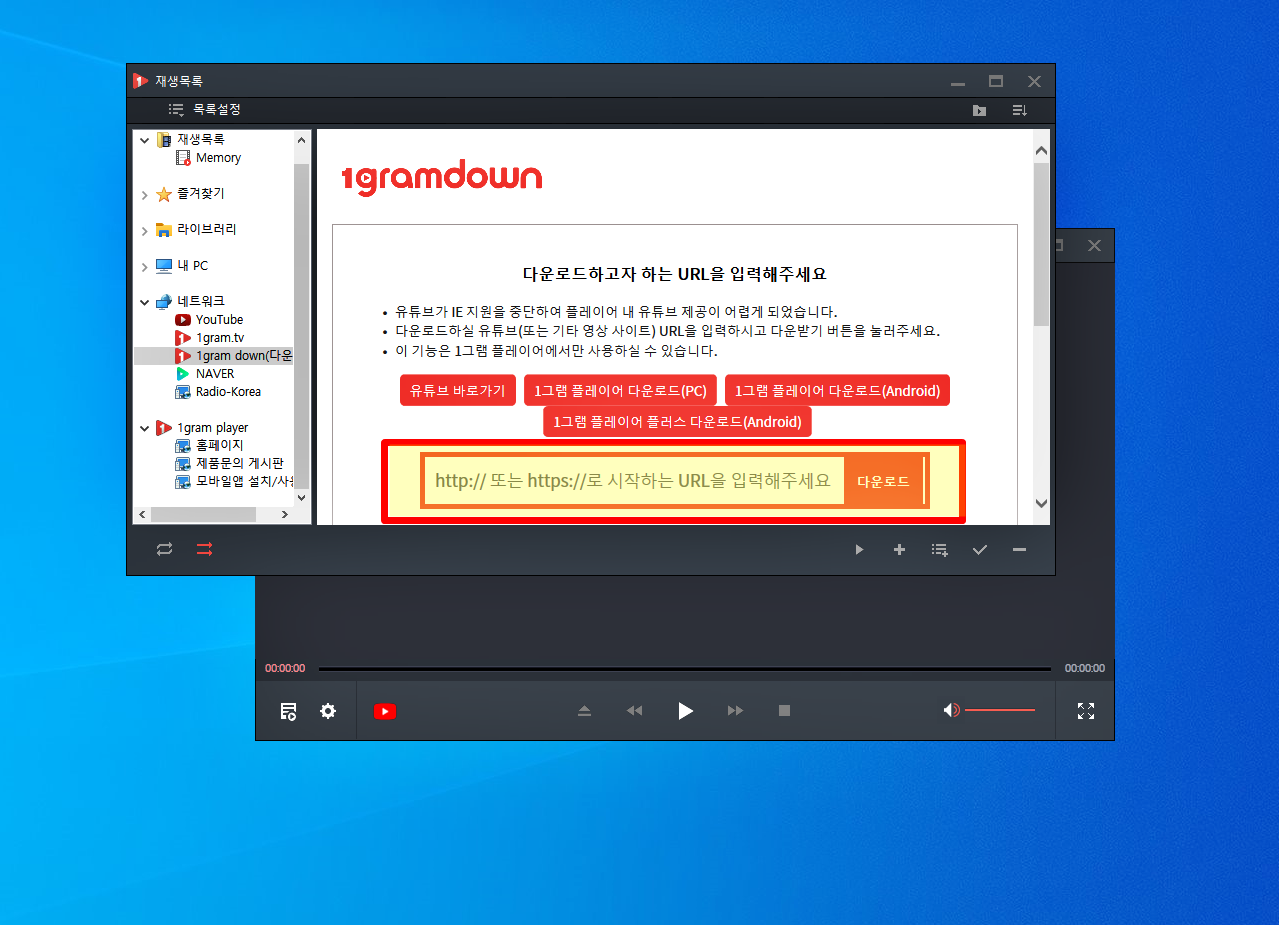
Task: Click the eject open file icon
Action: (585, 711)
